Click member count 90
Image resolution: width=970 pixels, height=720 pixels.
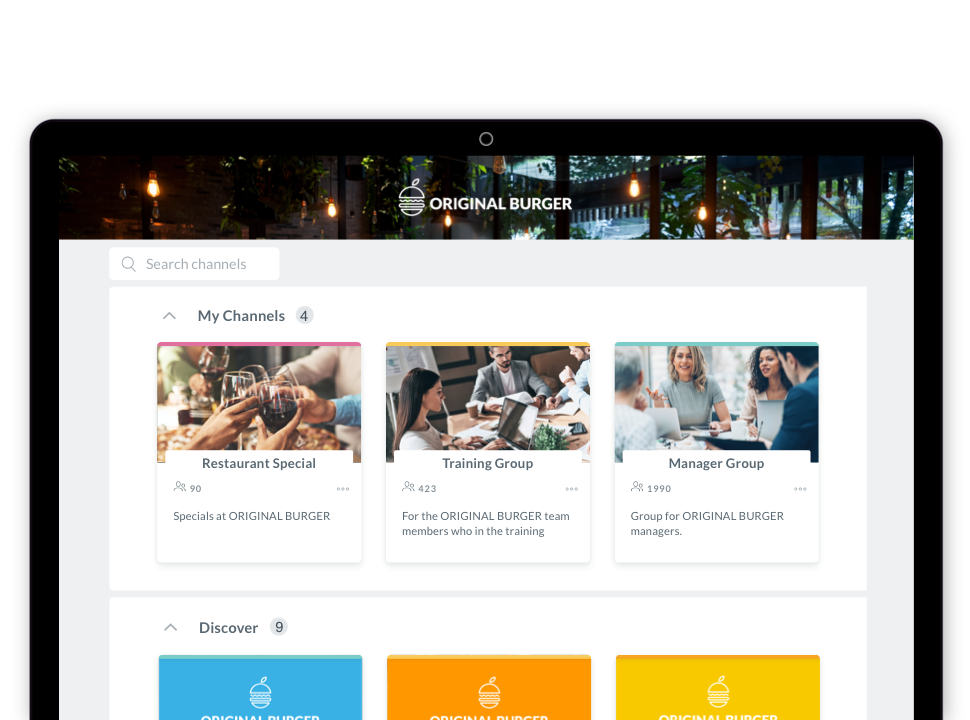[195, 489]
